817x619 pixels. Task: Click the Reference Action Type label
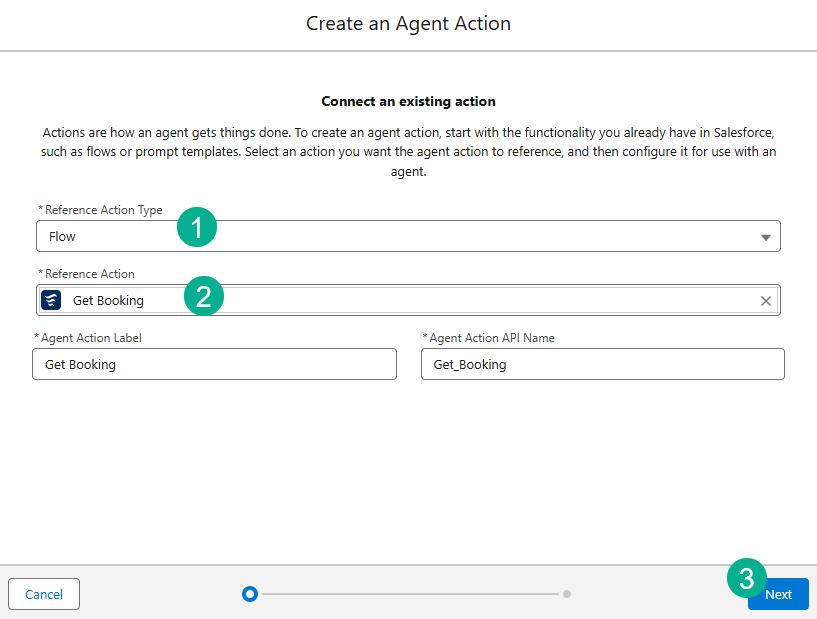click(x=103, y=210)
